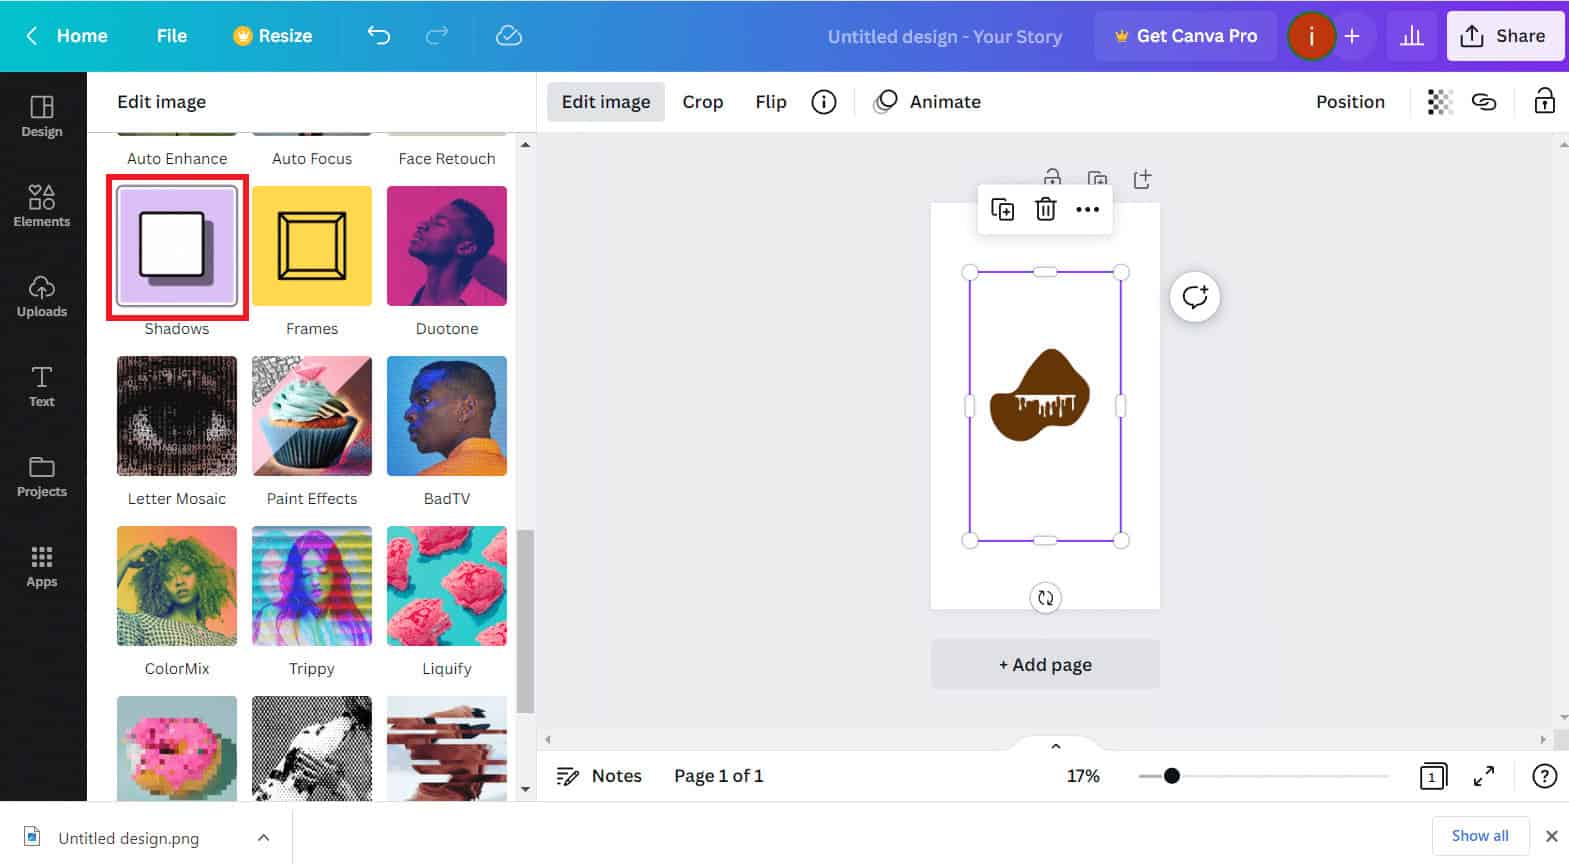Select the pixelated donut effect thumbnail
The image size is (1569, 864).
[177, 748]
